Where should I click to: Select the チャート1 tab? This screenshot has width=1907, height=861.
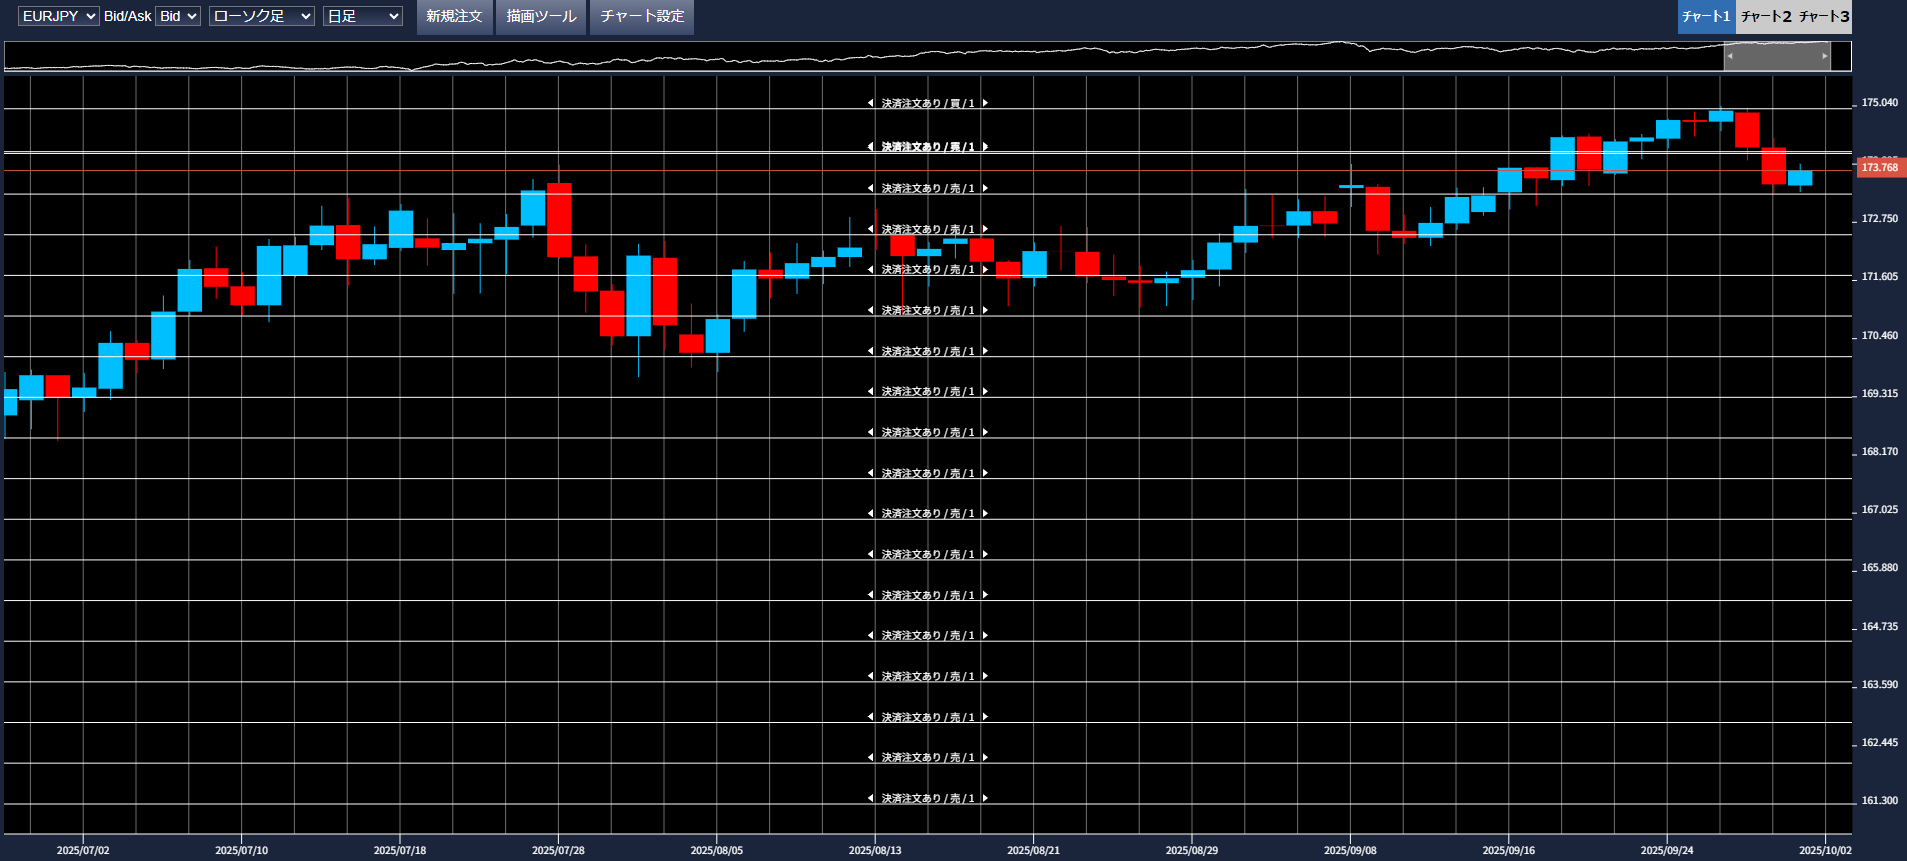(x=1706, y=16)
